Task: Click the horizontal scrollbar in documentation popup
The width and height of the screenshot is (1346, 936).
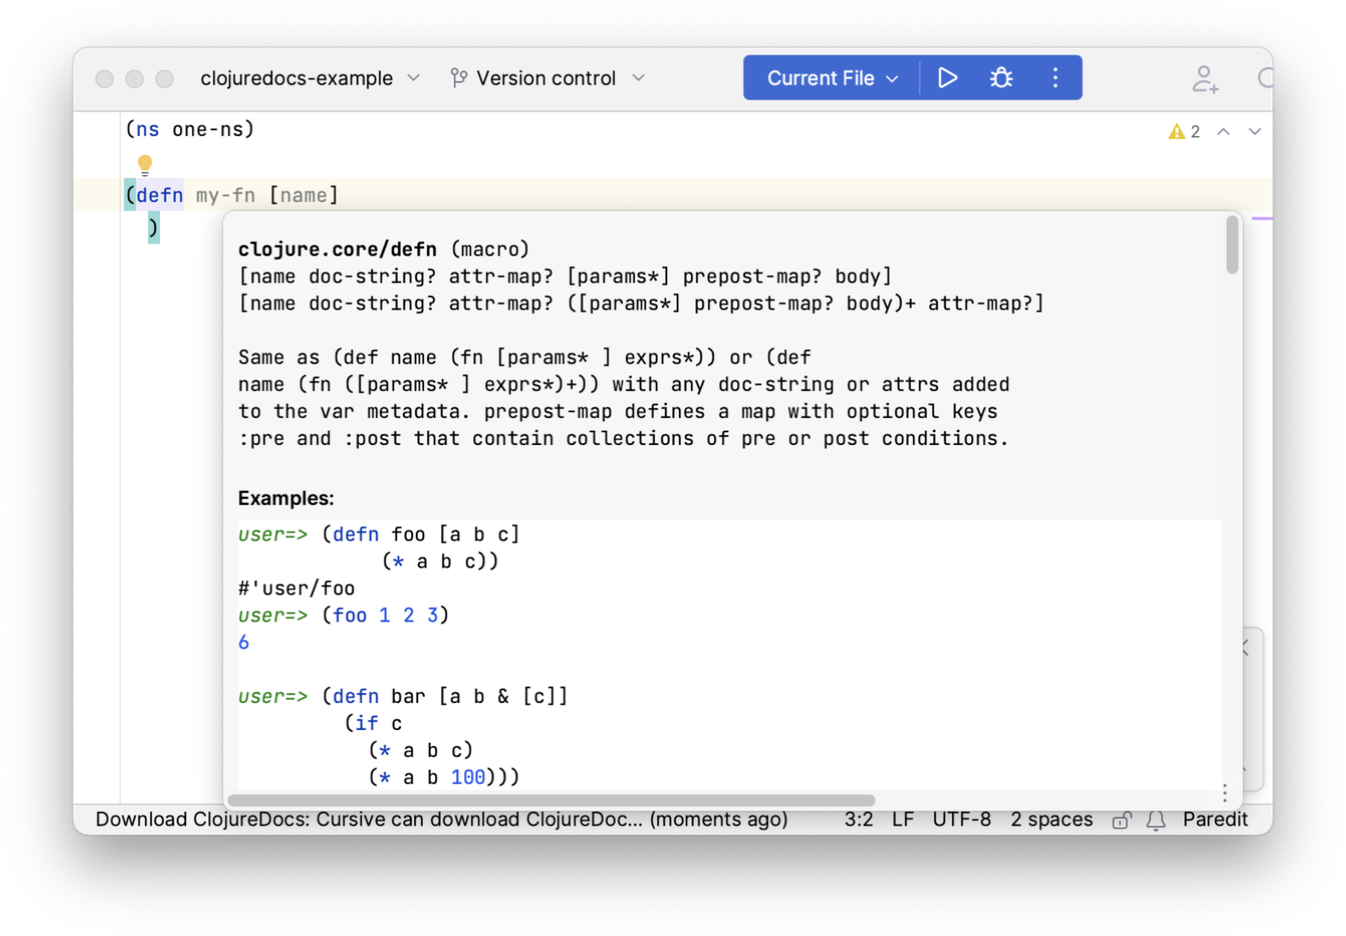Action: click(551, 800)
